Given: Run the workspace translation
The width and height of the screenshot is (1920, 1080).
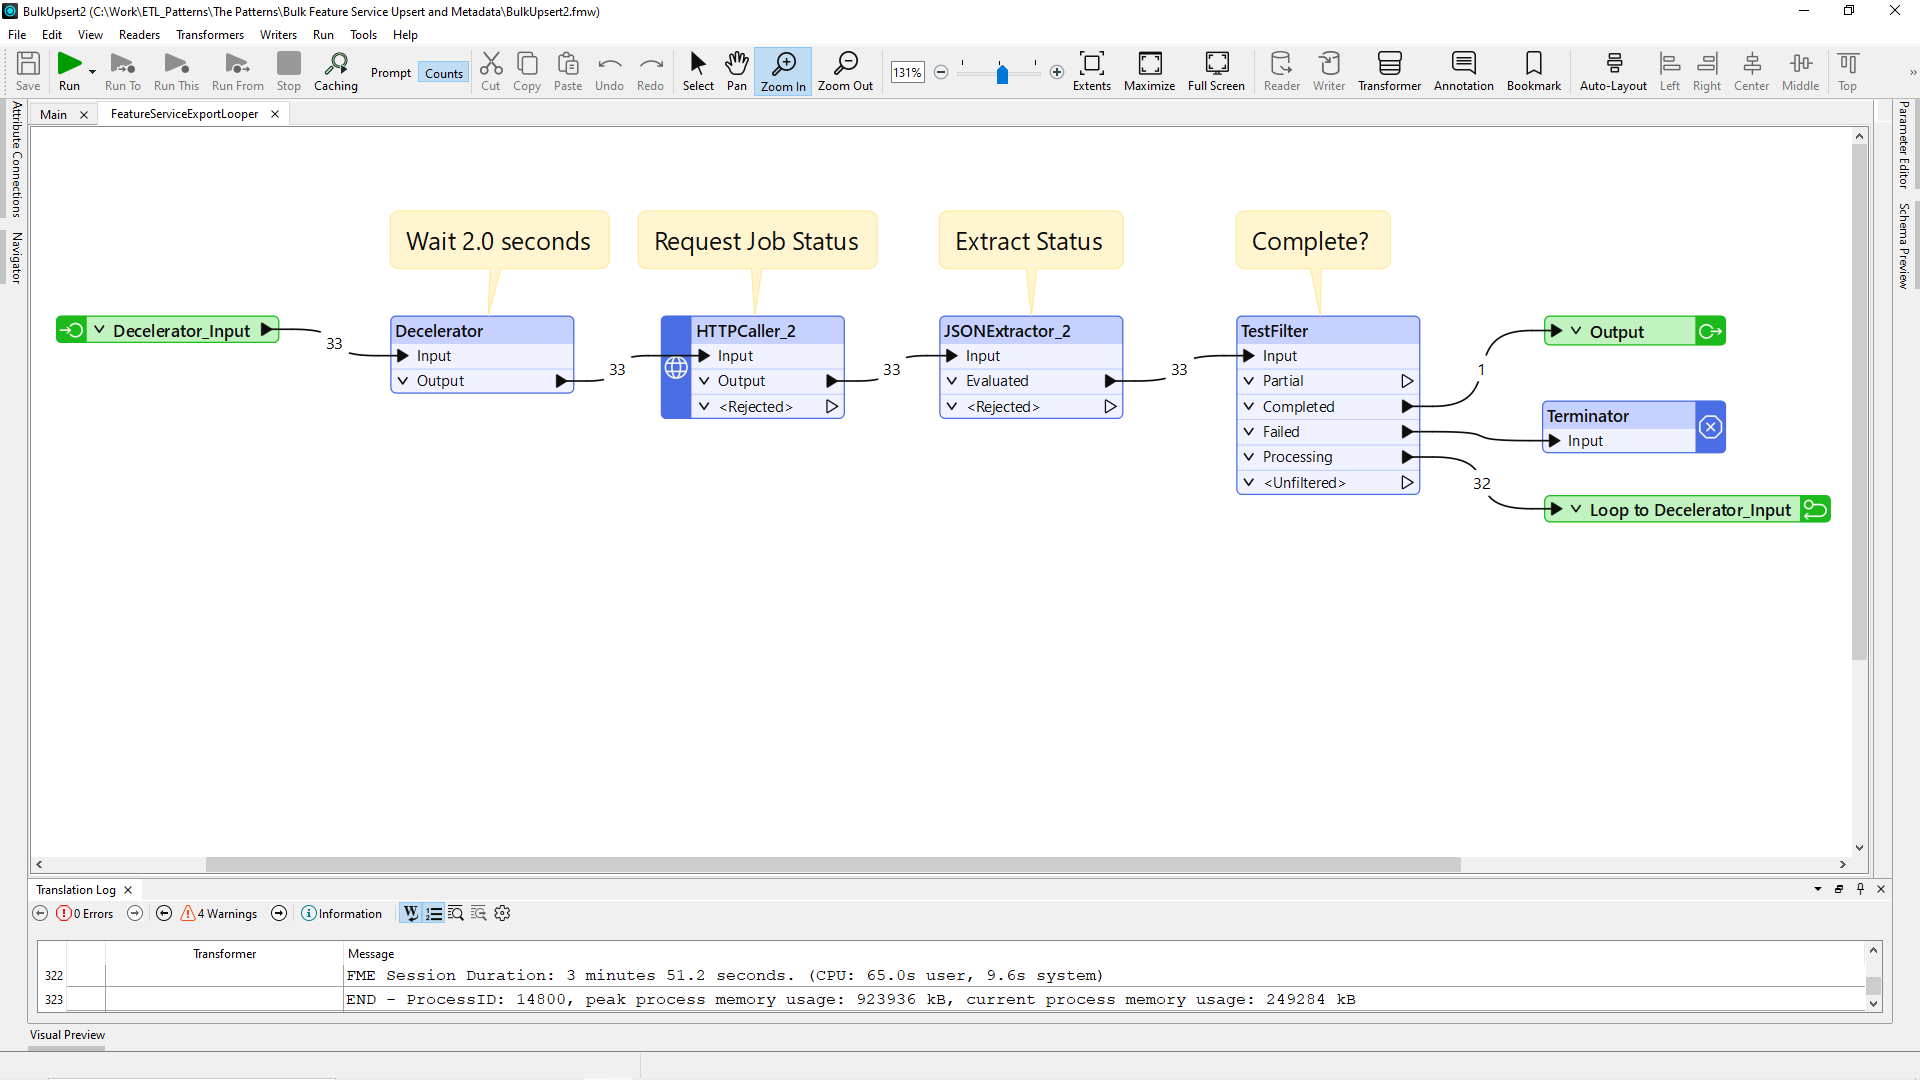Looking at the screenshot, I should coord(69,71).
